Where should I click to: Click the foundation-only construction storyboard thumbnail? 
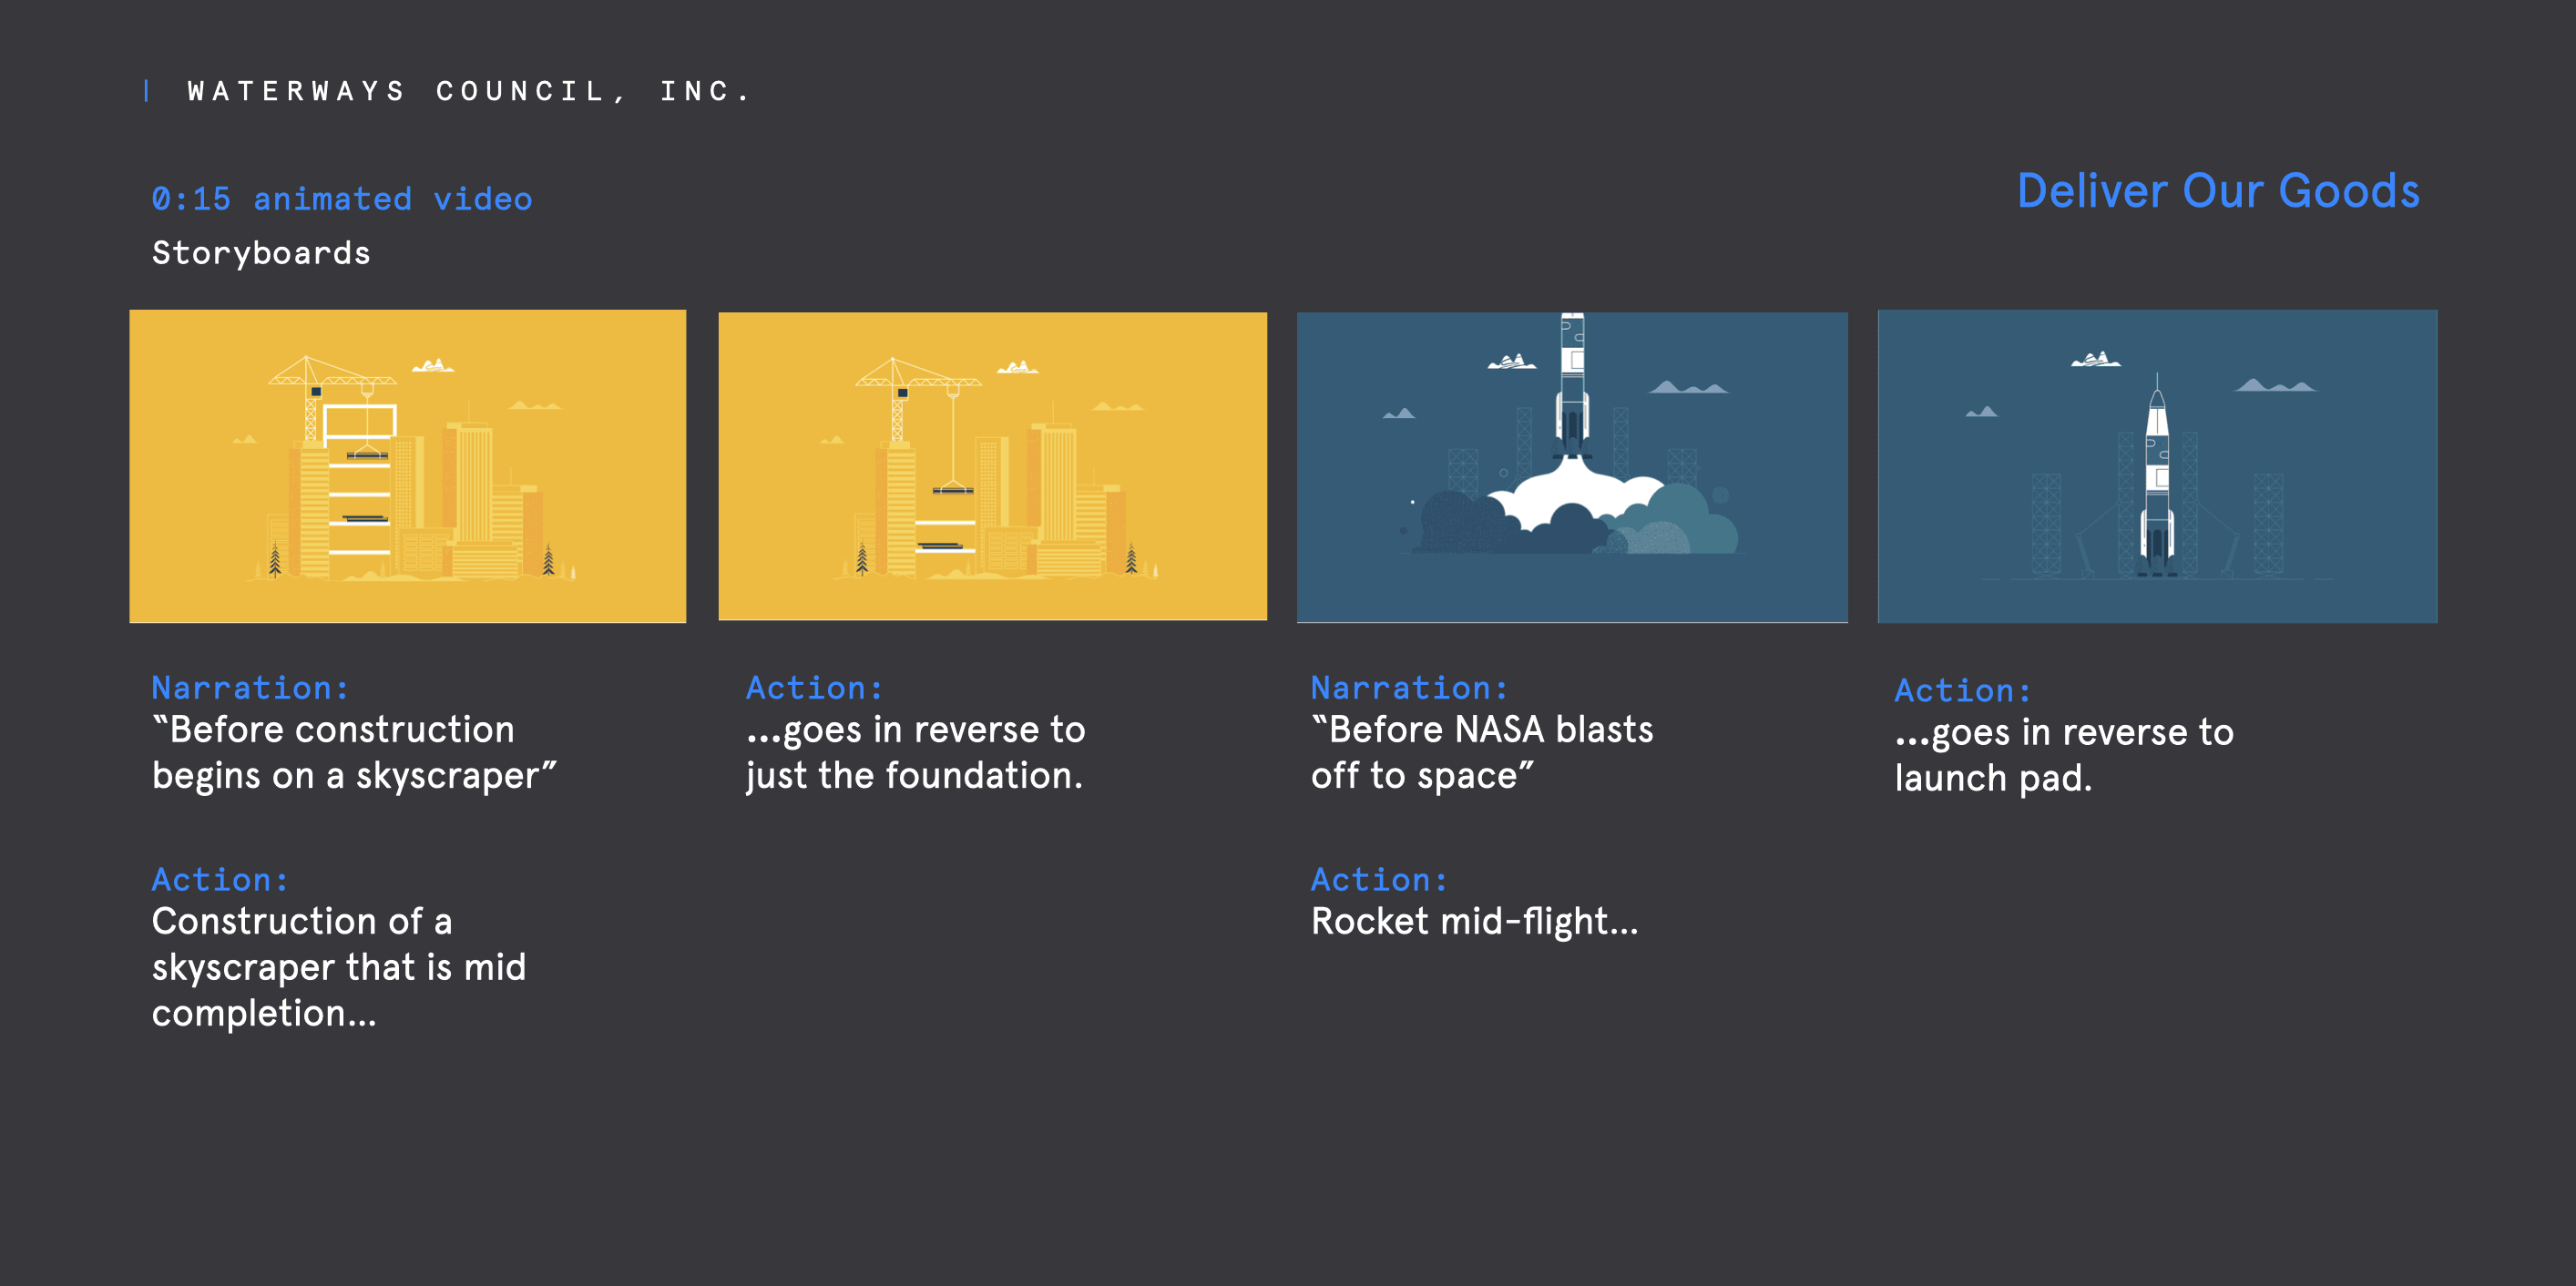point(992,466)
